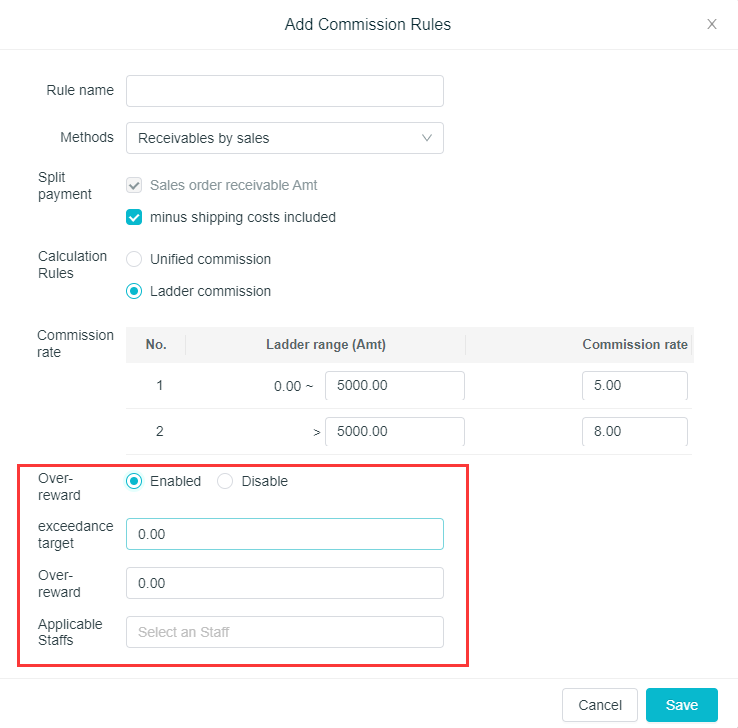Image resolution: width=738 pixels, height=728 pixels.
Task: Save the commission rule
Action: pos(681,705)
